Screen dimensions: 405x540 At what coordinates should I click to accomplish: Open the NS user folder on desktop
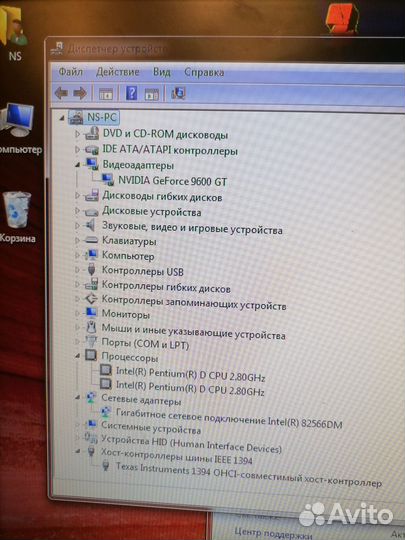[x=14, y=34]
